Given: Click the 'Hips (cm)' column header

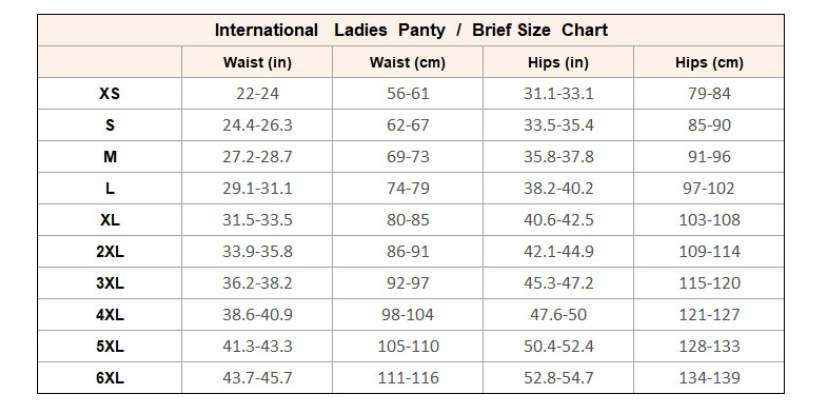Looking at the screenshot, I should (709, 63).
